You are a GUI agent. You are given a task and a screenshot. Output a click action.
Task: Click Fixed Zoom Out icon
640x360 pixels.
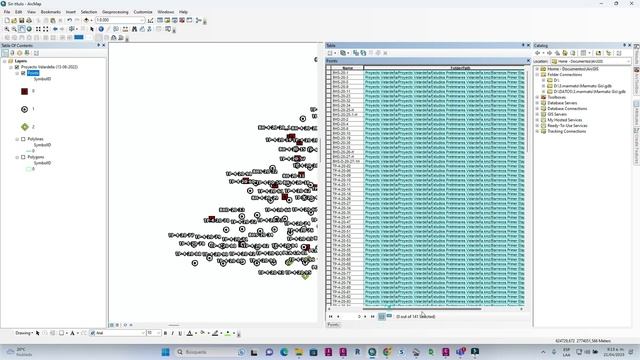click(46, 29)
